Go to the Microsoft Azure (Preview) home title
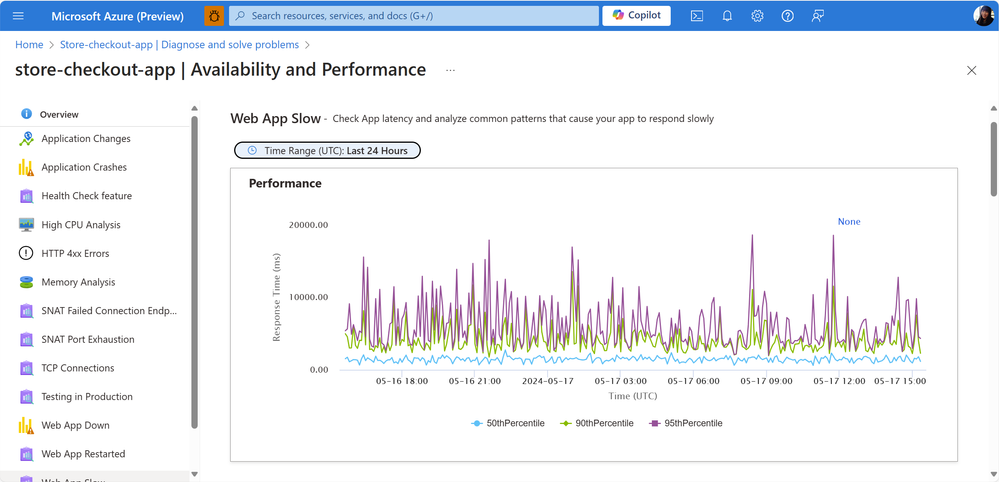Screen dimensions: 999x482 [x=117, y=16]
